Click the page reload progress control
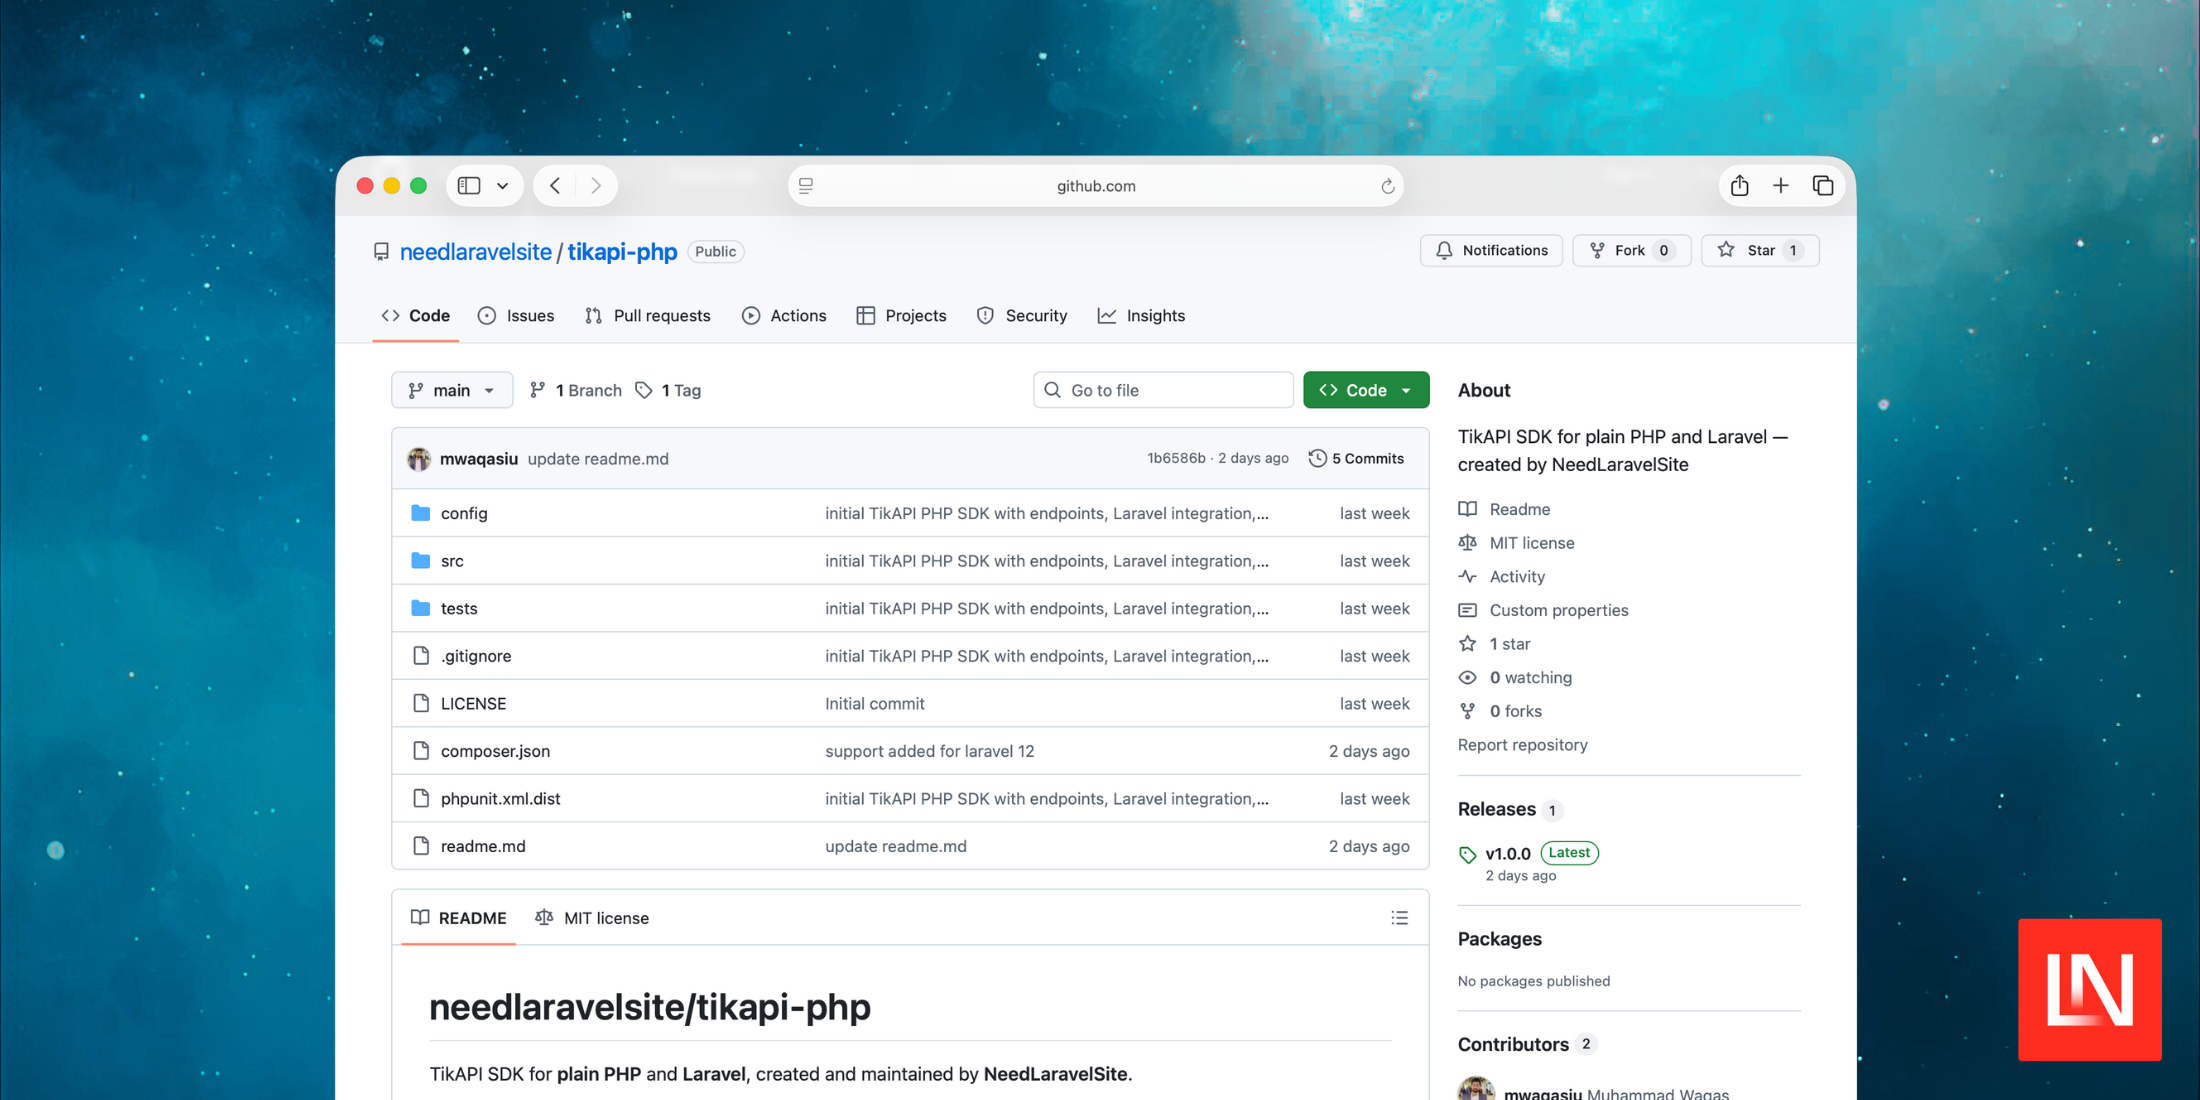 (1388, 185)
